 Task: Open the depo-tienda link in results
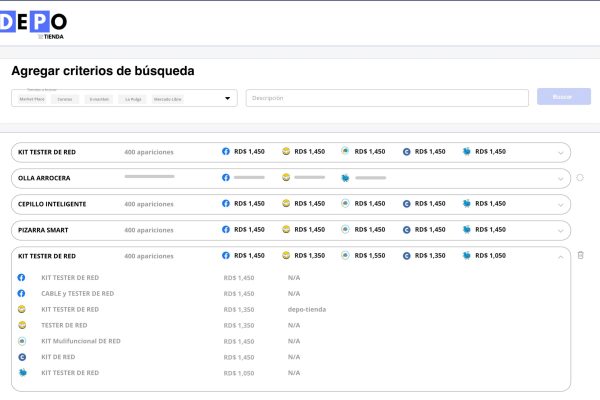(306, 309)
